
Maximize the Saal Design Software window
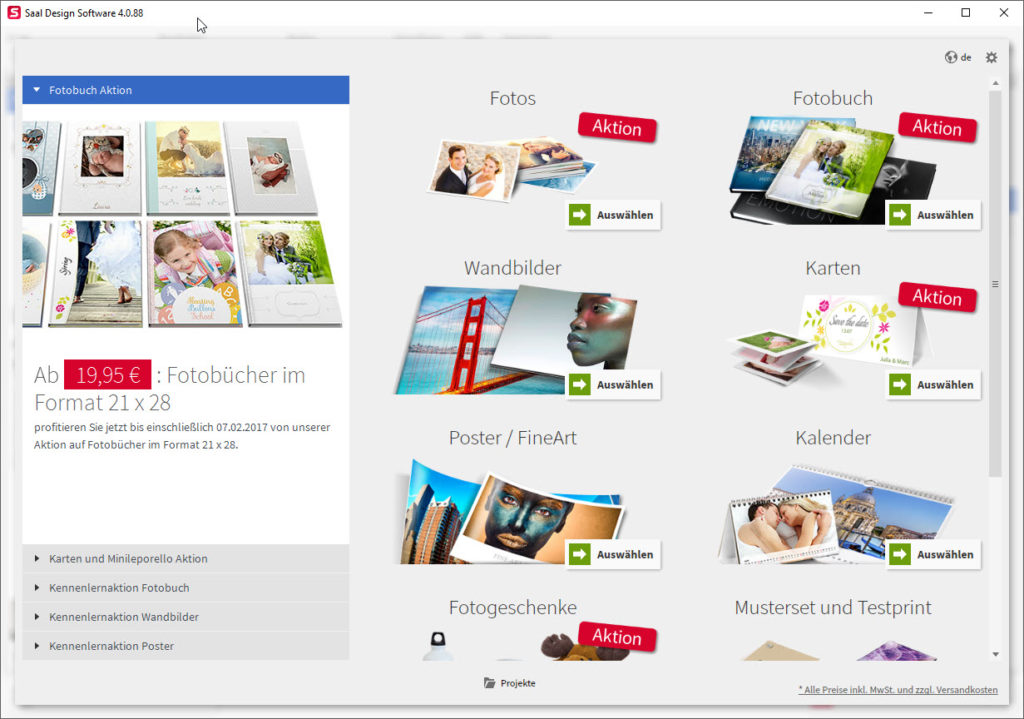[x=966, y=12]
